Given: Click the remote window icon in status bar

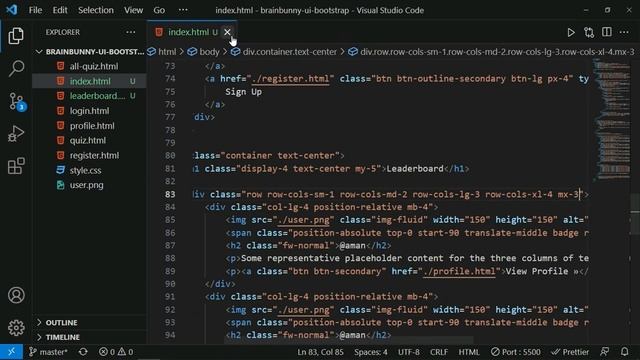Looking at the screenshot, I should (11, 352).
